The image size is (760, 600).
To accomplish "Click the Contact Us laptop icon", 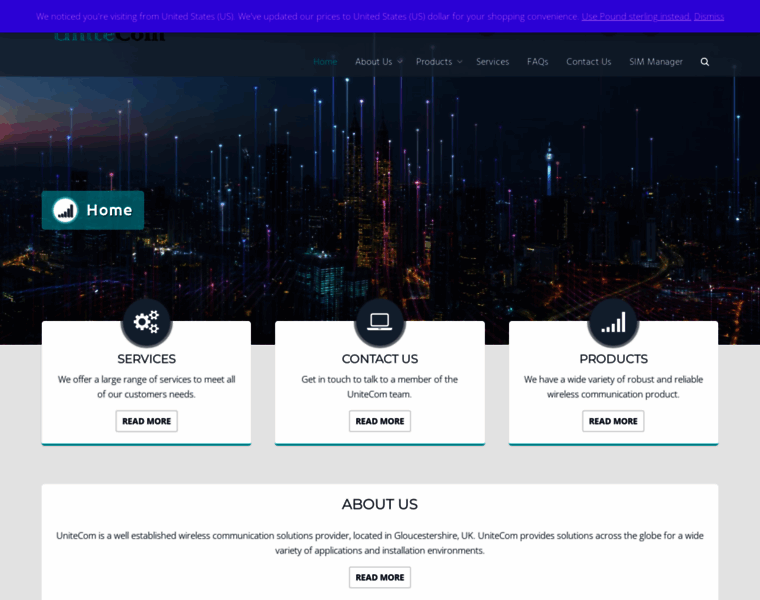I will (x=379, y=322).
